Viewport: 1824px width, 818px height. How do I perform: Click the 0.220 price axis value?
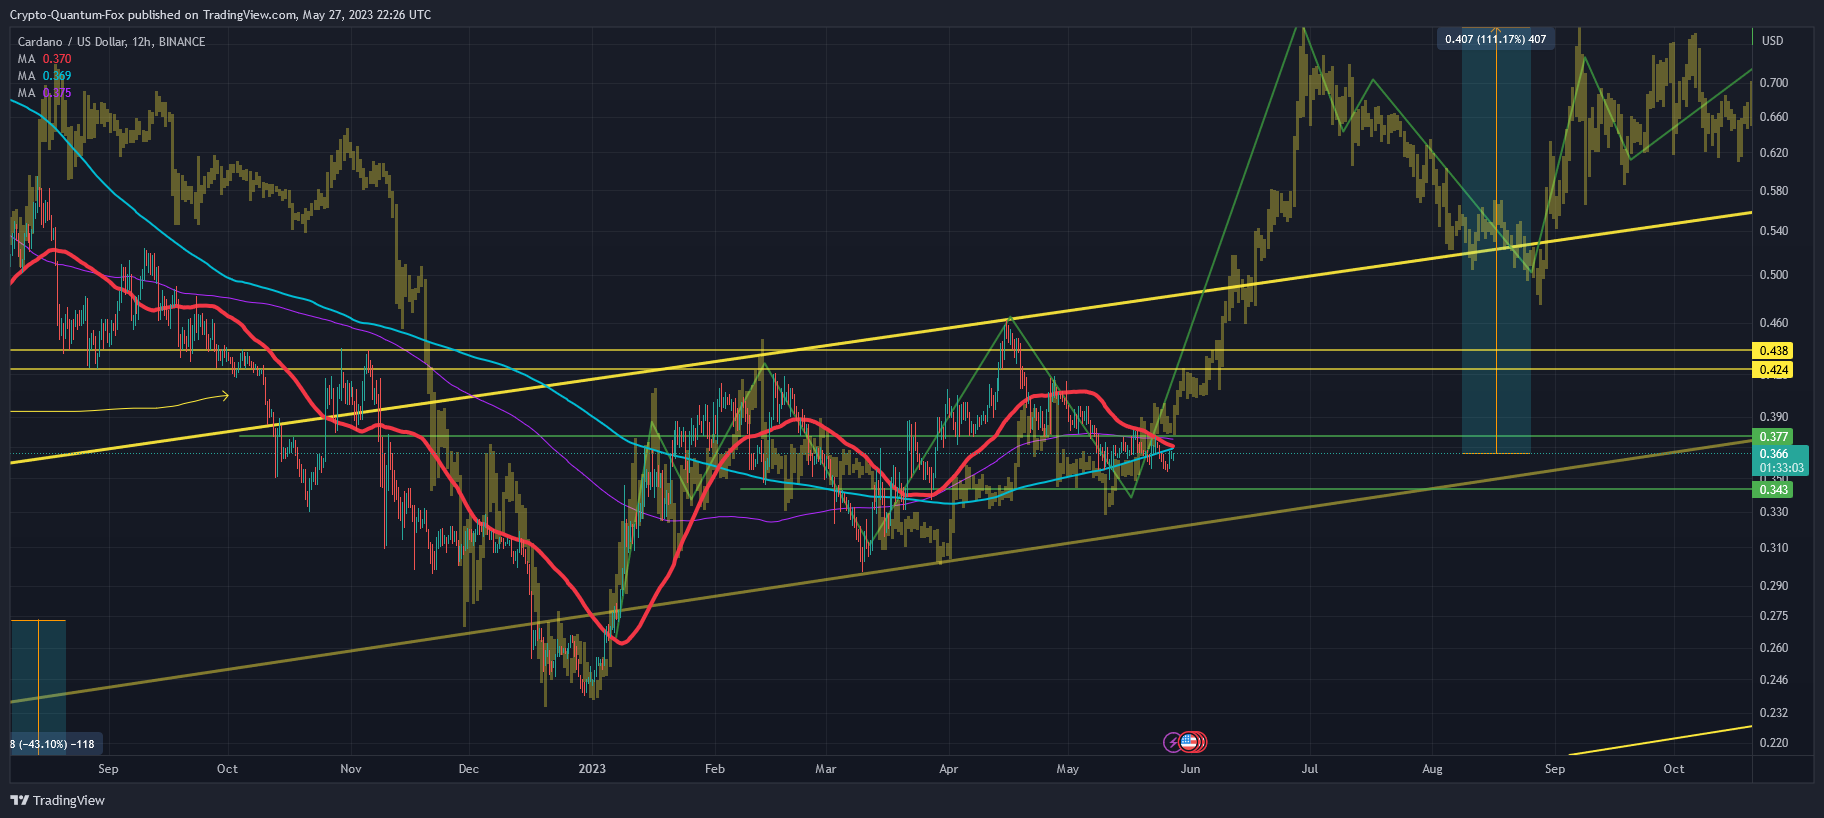tap(1774, 743)
